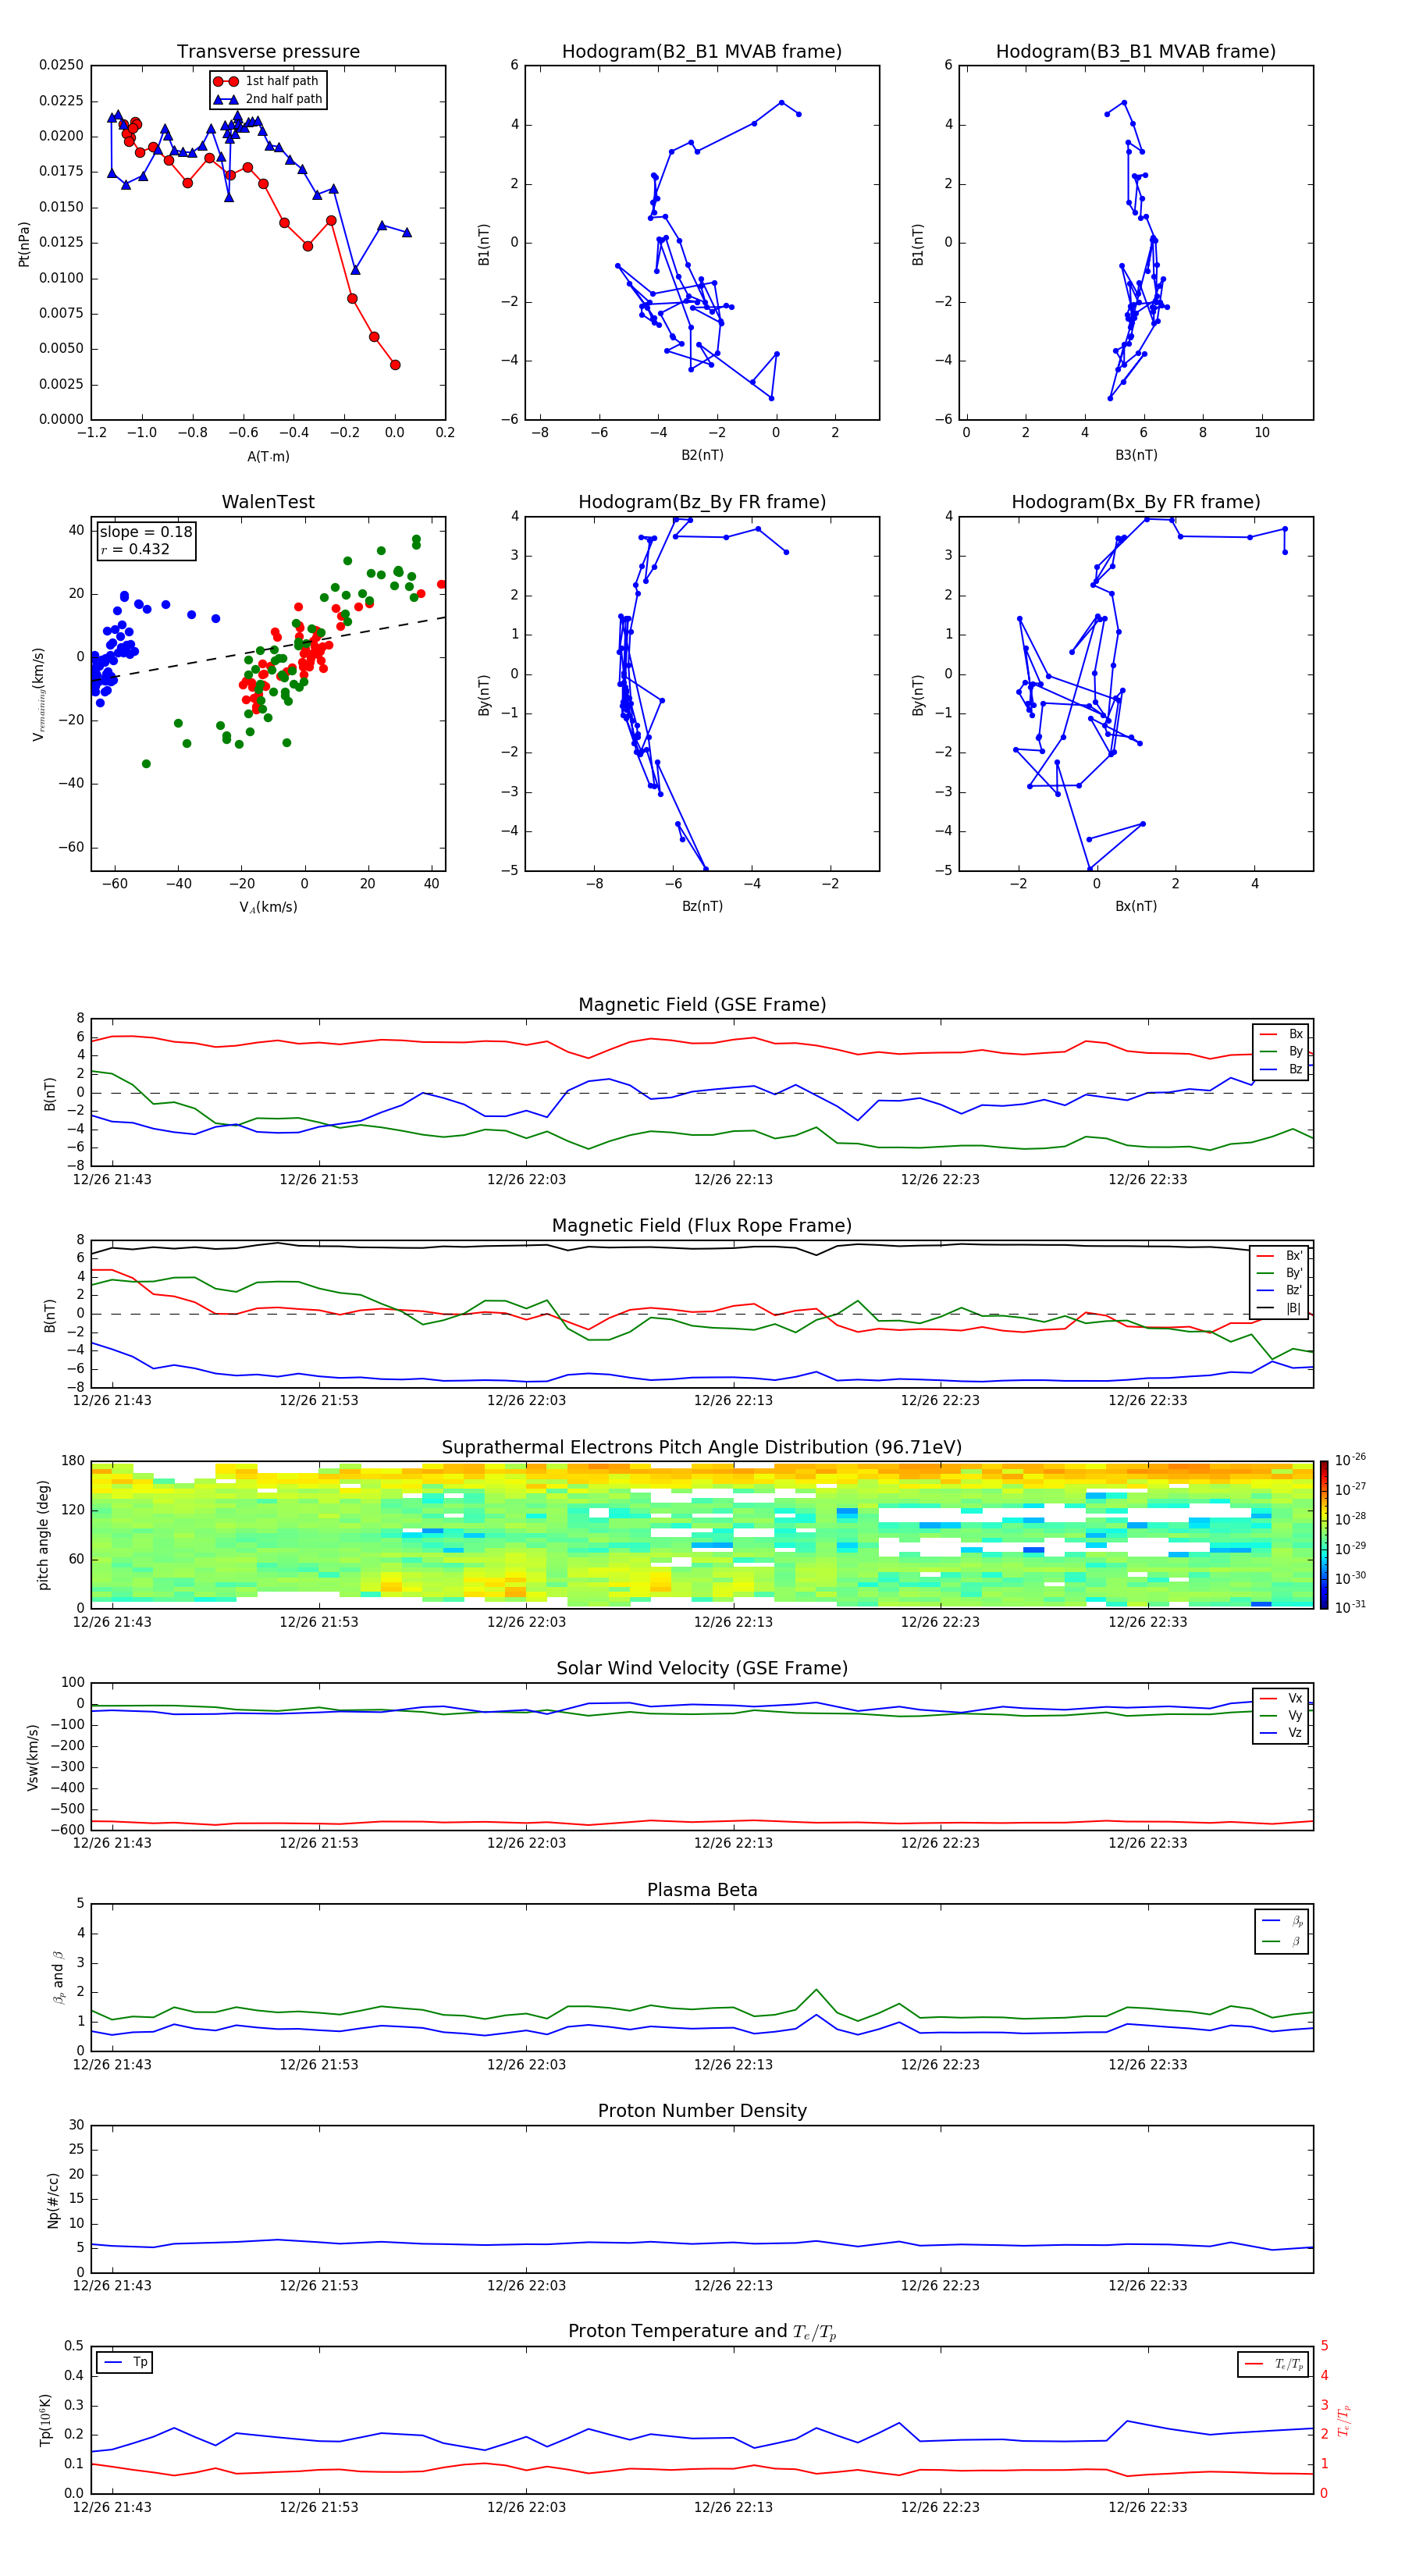This screenshot has width=1405, height=2576.
Task: Click the "Hodogram(Bz_By FR frame)" title
Action: [702, 502]
